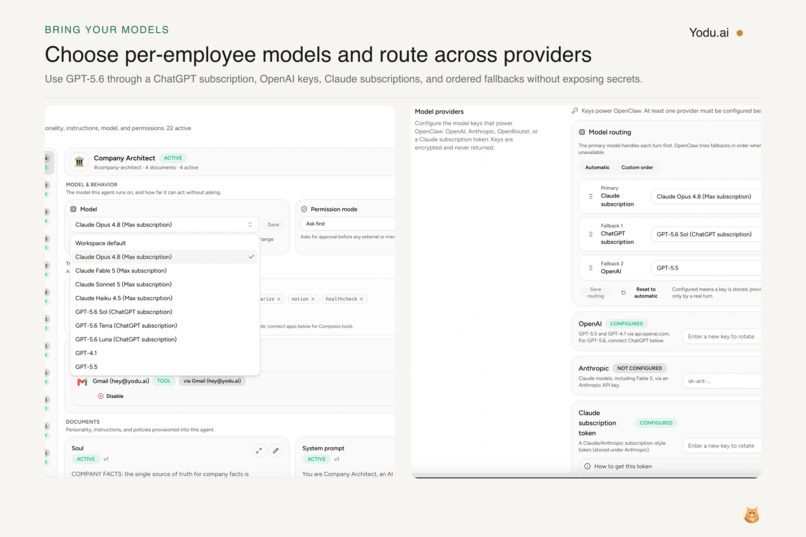The width and height of the screenshot is (806, 537).
Task: Click the reset circular arrow icon
Action: pyautogui.click(x=623, y=292)
